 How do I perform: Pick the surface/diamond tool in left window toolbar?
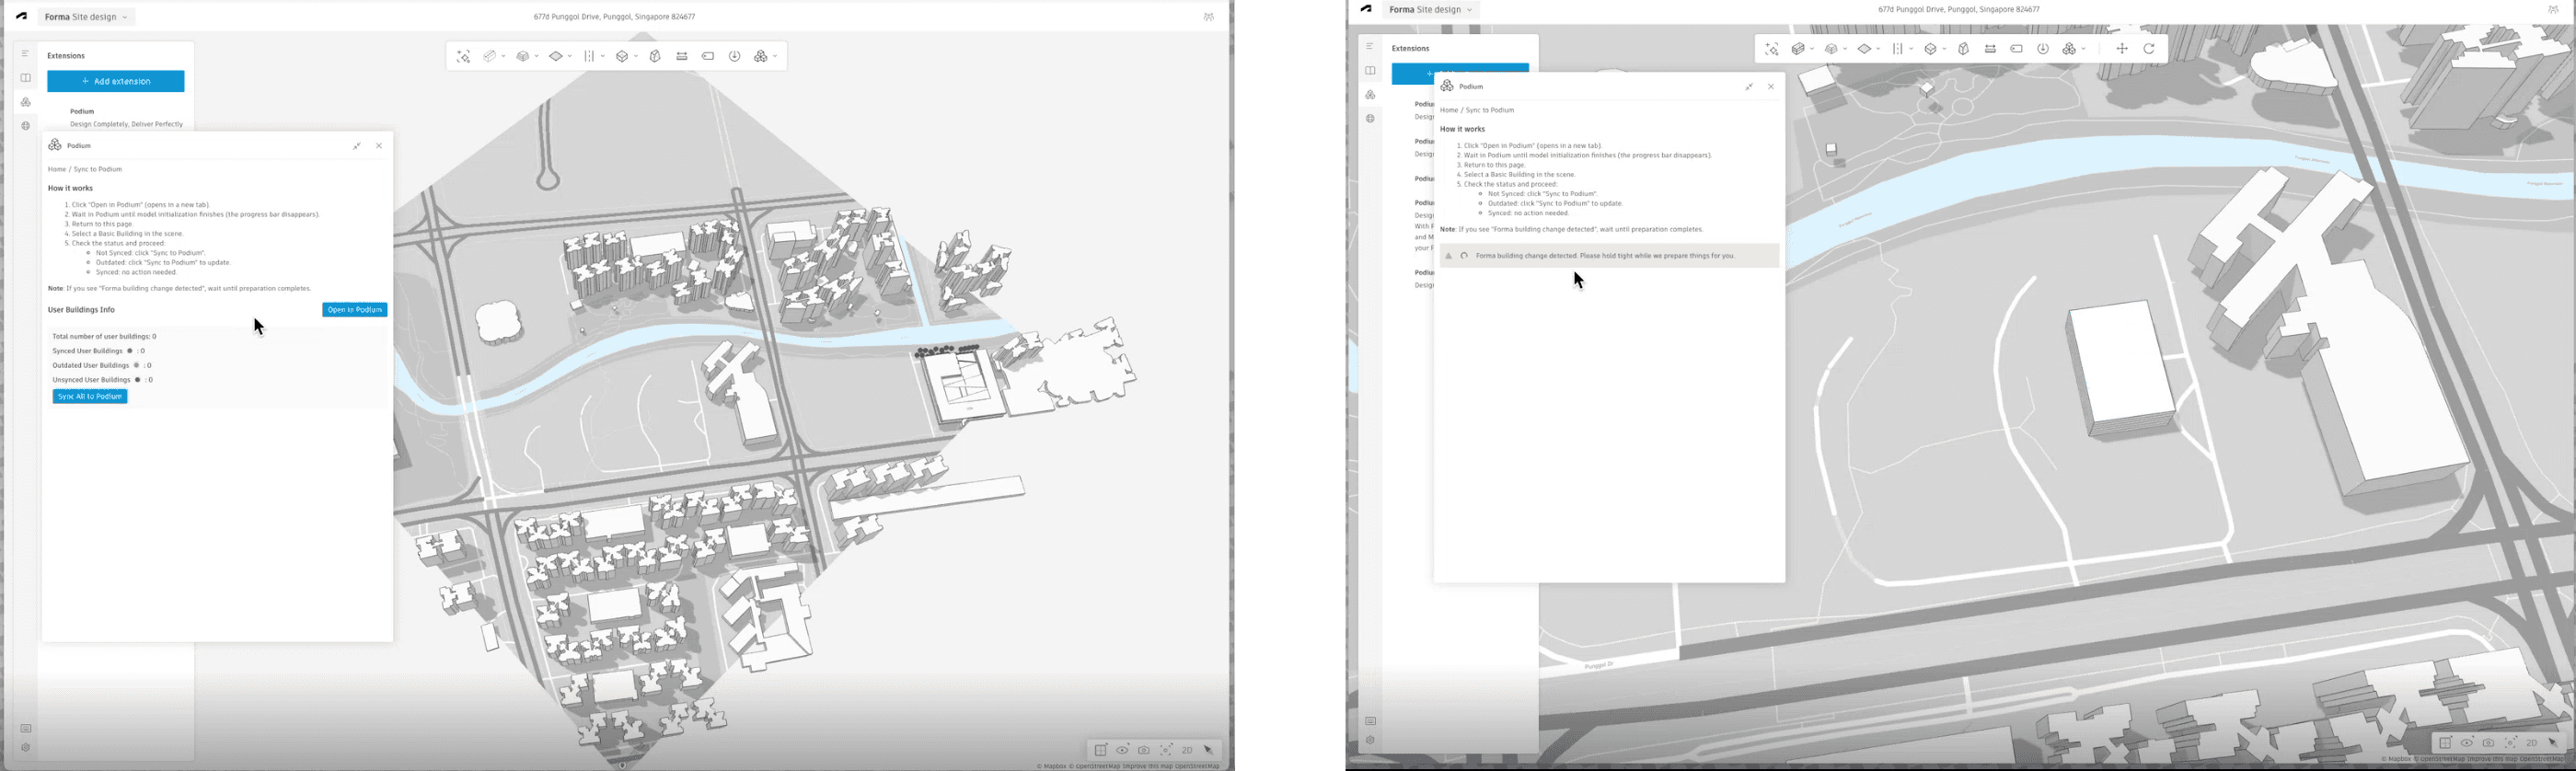pos(556,57)
